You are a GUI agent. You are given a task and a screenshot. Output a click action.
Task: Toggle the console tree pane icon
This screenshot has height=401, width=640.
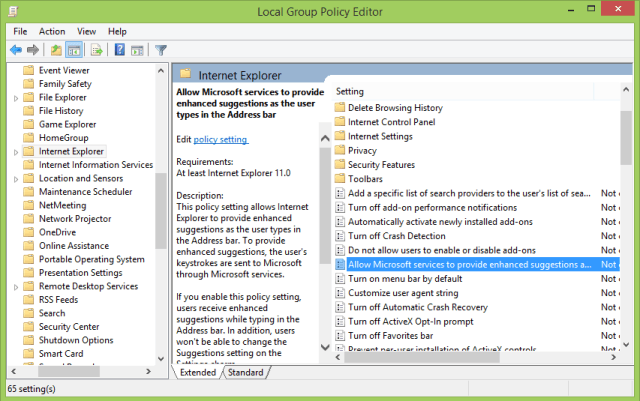[74, 50]
